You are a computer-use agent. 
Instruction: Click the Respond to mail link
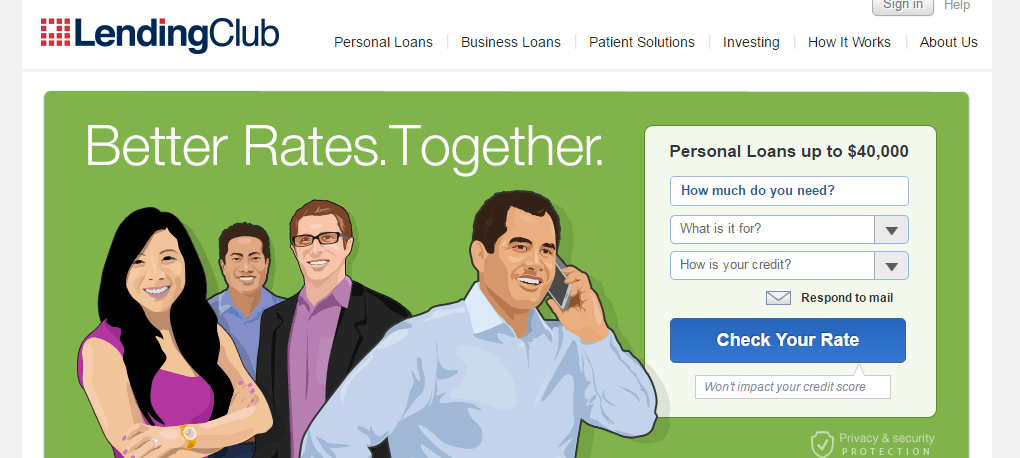click(x=847, y=298)
